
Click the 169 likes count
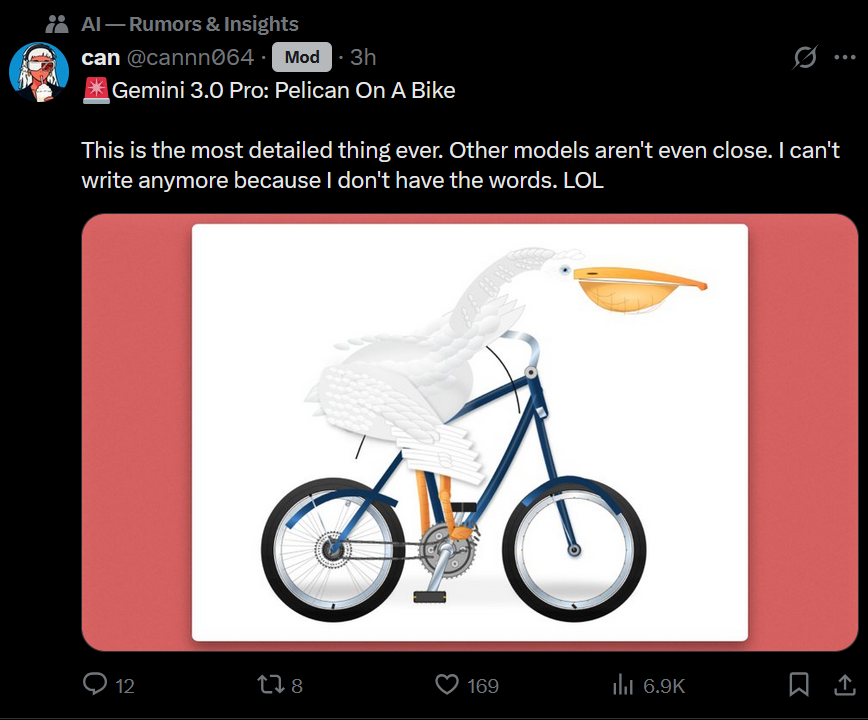[x=483, y=686]
